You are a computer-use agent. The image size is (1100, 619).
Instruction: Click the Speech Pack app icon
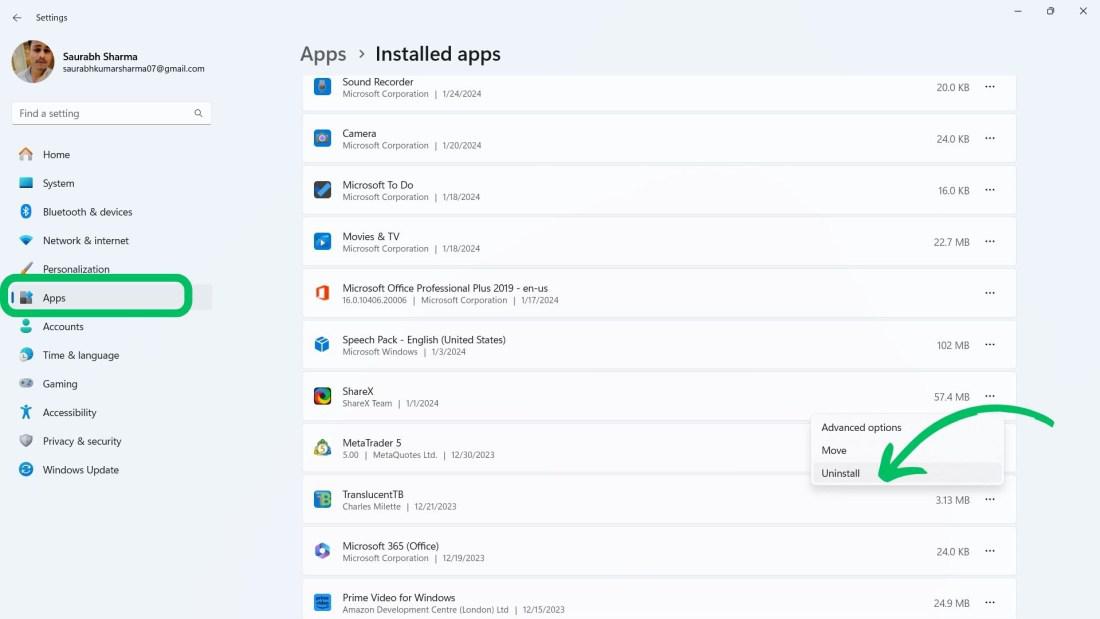tap(322, 345)
